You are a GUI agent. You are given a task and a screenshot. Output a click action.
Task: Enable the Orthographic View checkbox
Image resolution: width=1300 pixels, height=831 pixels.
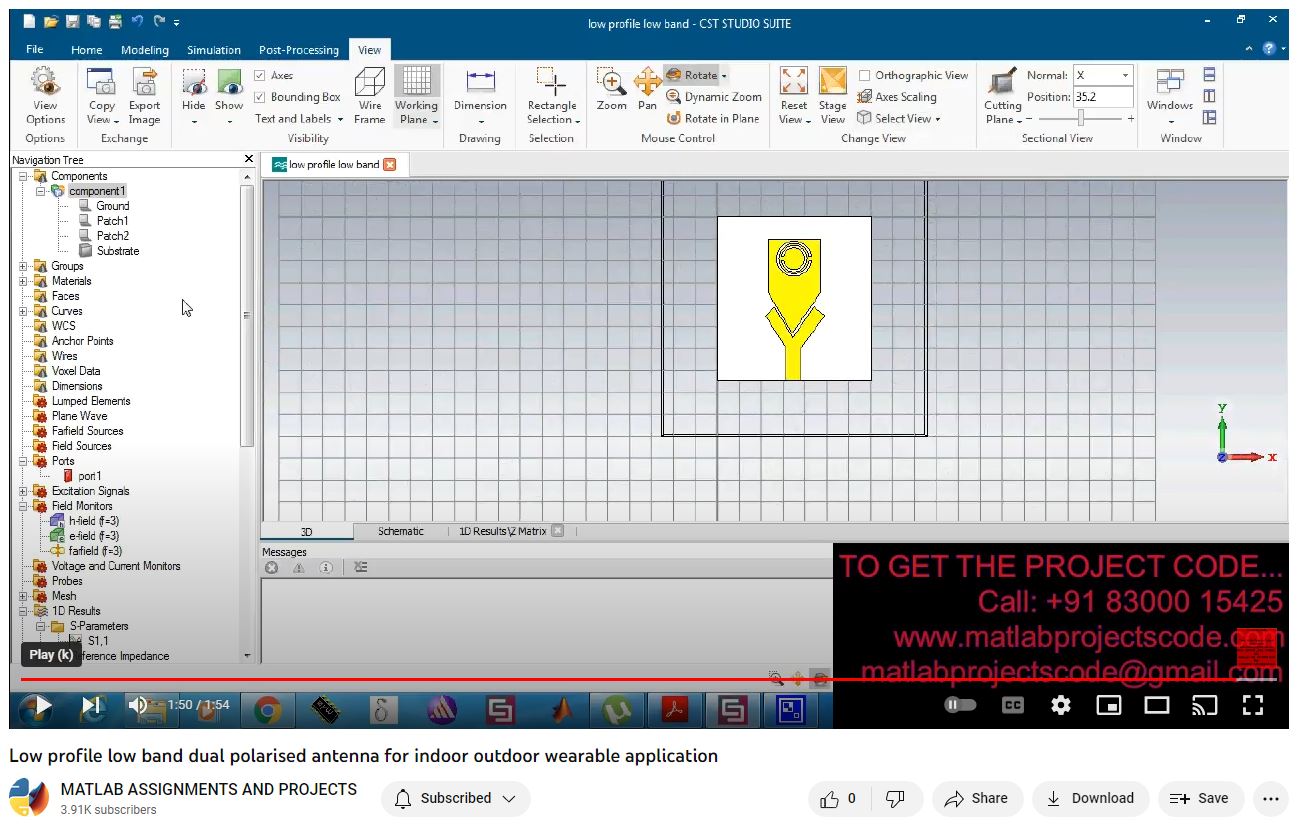tap(865, 76)
